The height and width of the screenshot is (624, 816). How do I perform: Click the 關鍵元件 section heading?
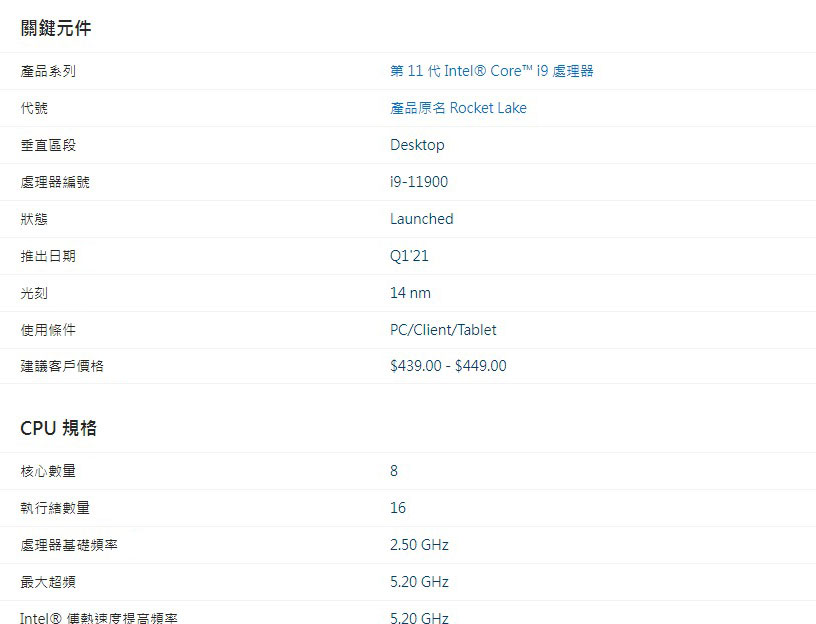56,28
